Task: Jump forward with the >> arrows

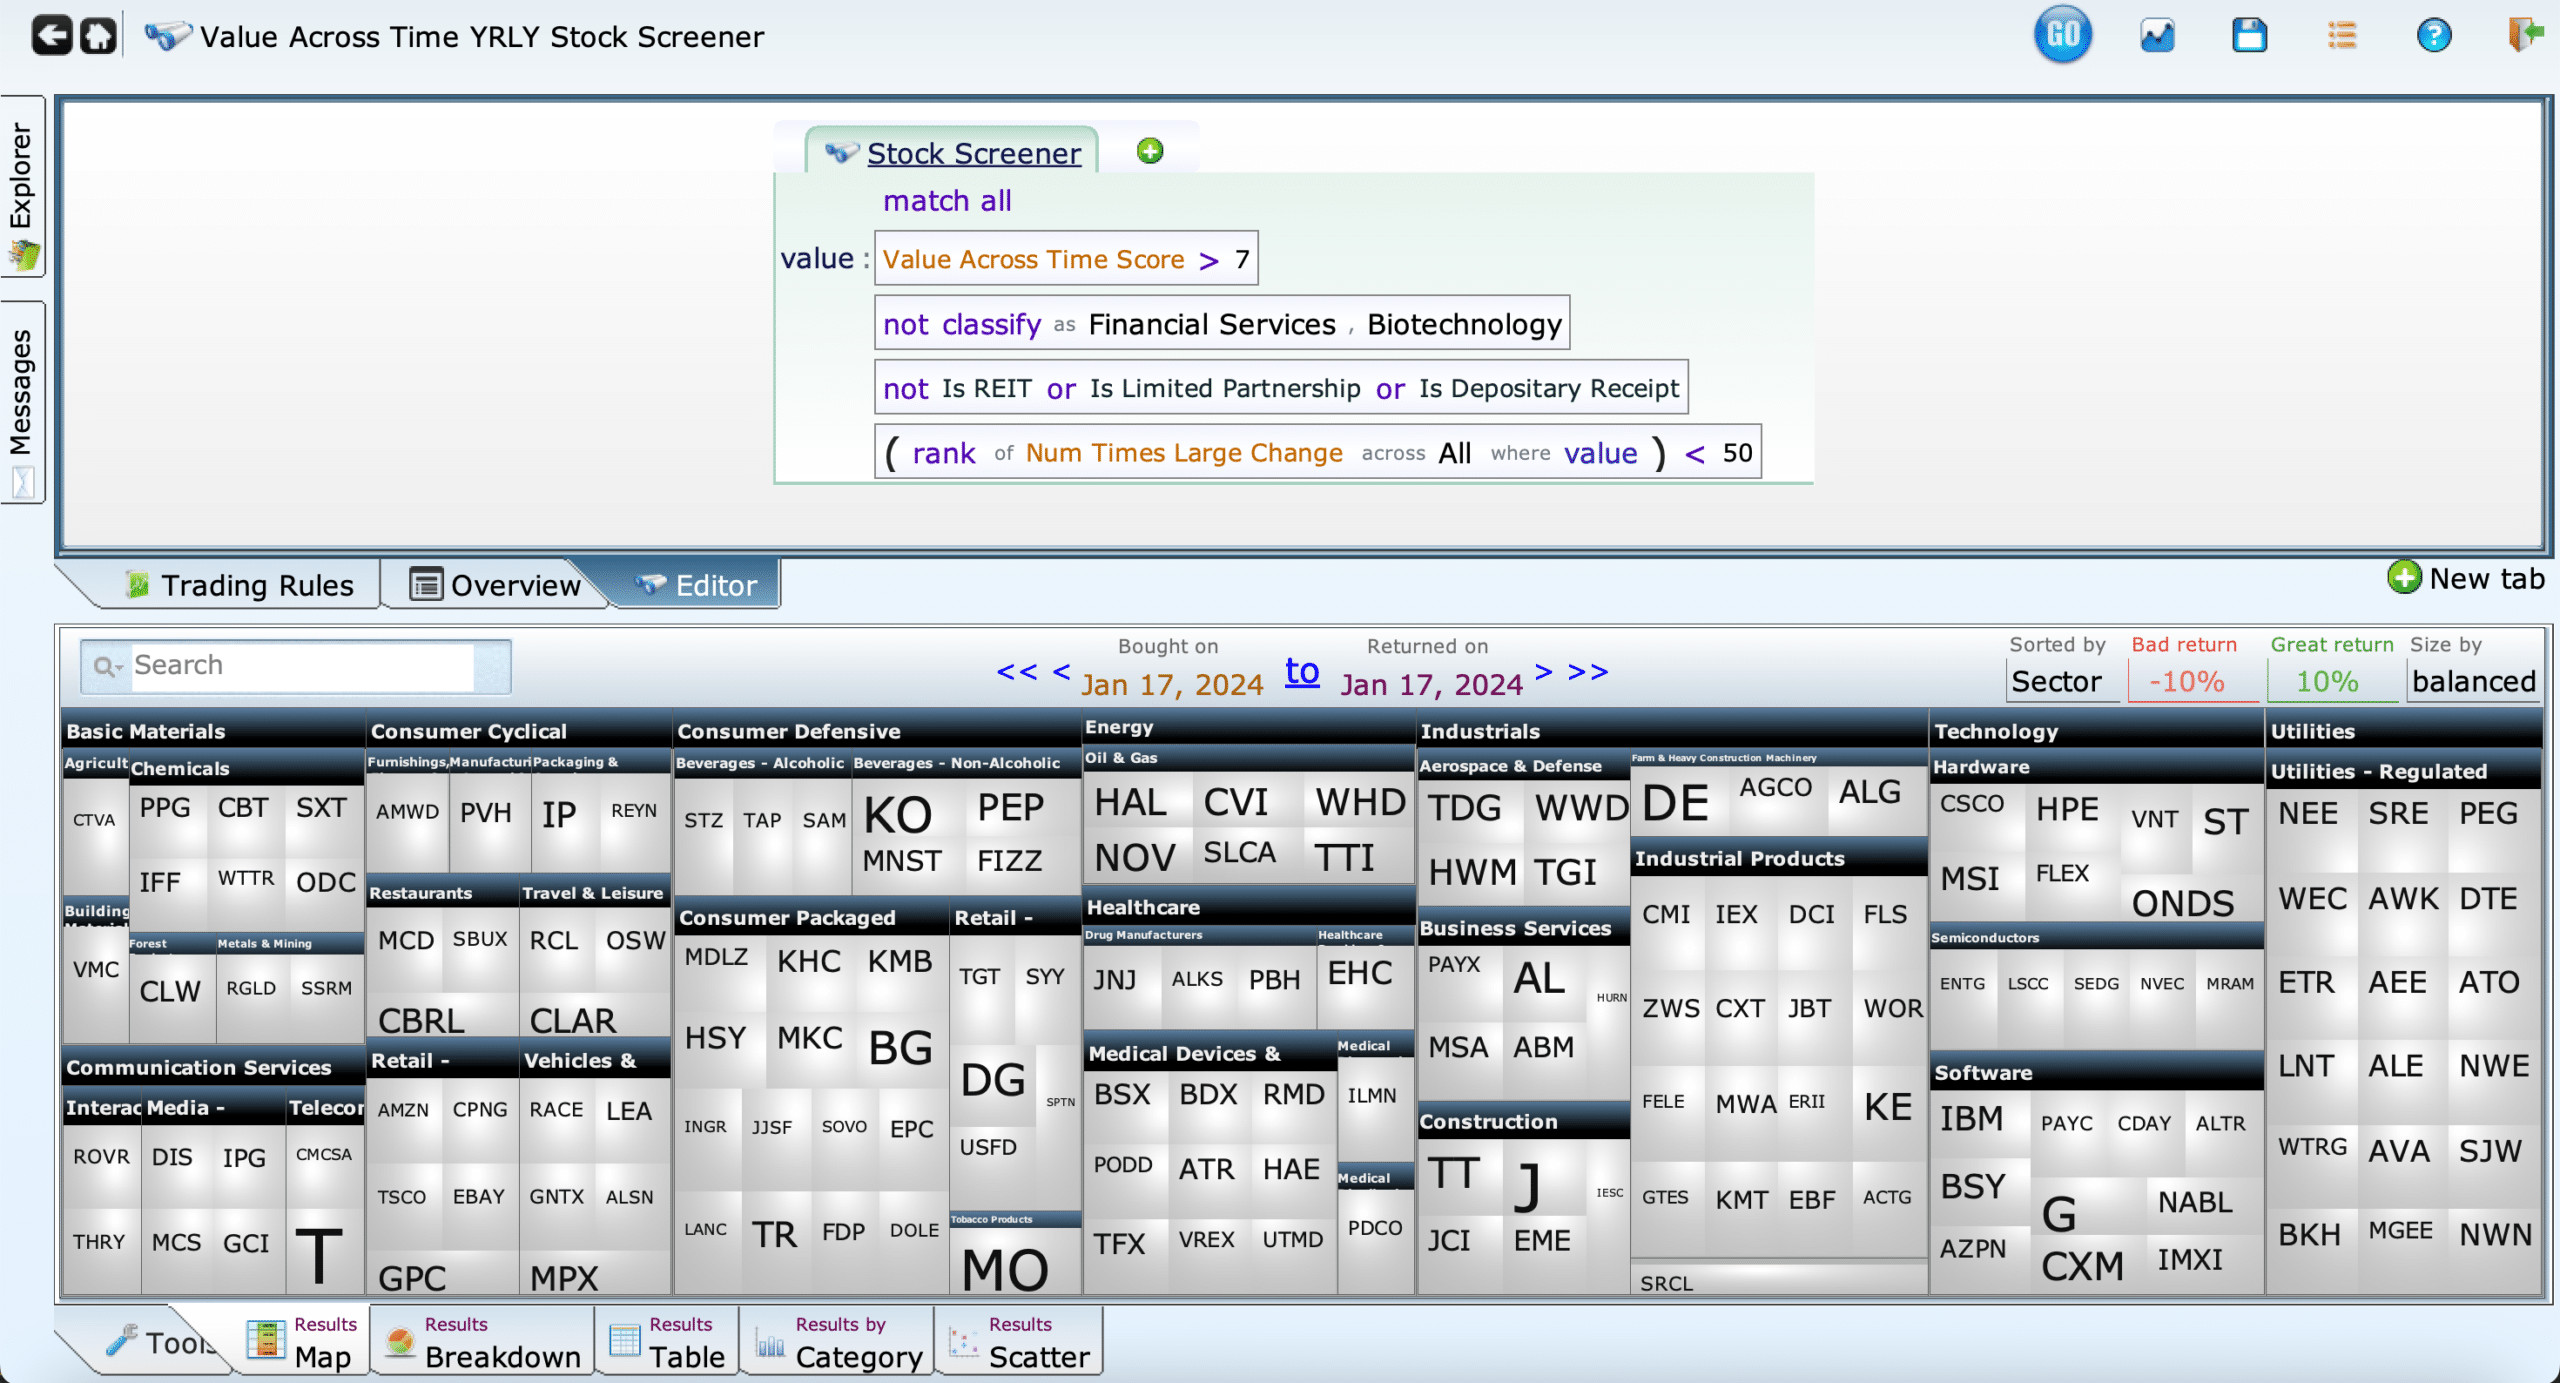Action: [x=1588, y=671]
